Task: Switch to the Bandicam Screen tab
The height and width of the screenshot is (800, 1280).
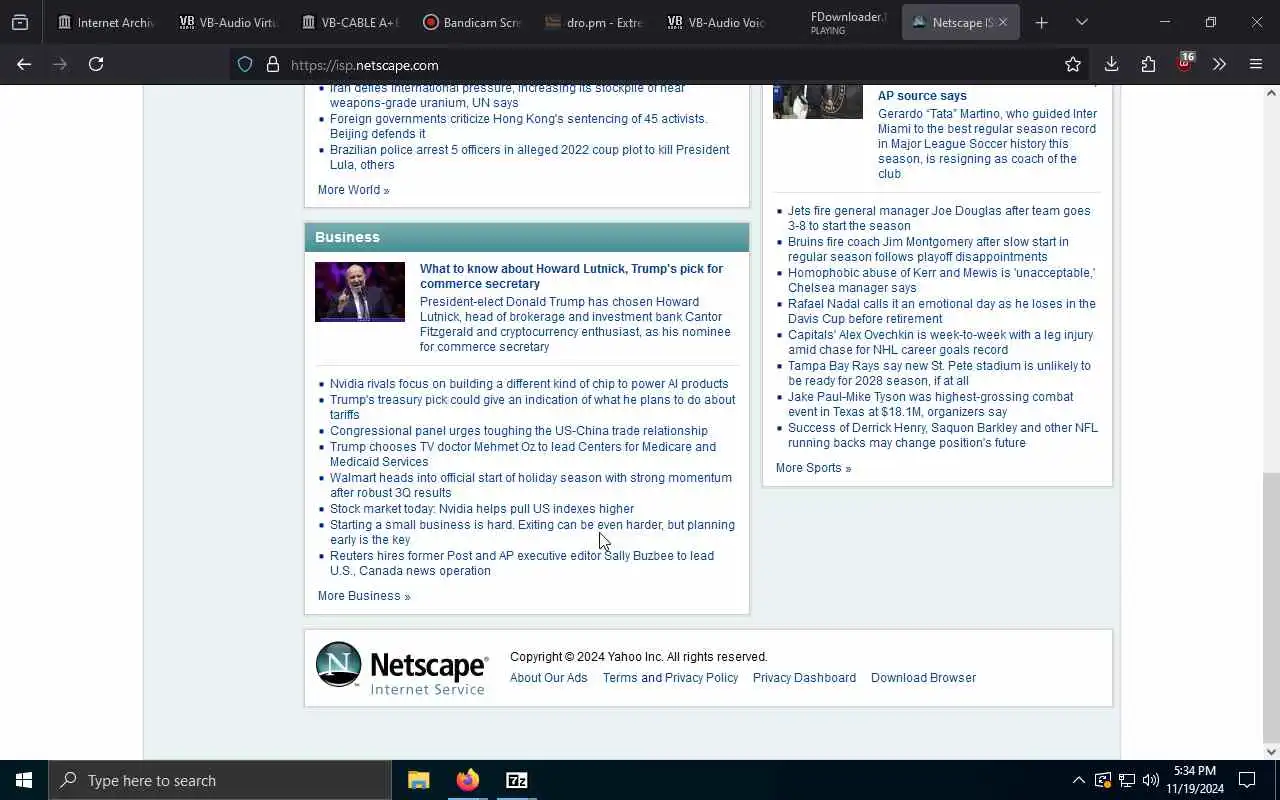Action: point(472,22)
